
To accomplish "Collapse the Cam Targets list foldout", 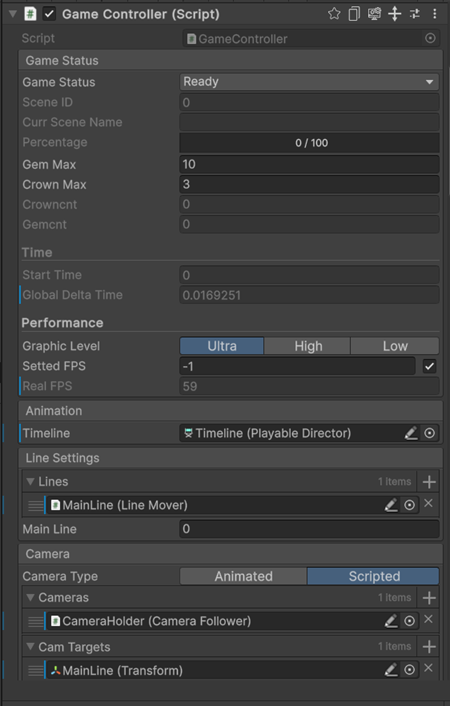I will pos(30,647).
